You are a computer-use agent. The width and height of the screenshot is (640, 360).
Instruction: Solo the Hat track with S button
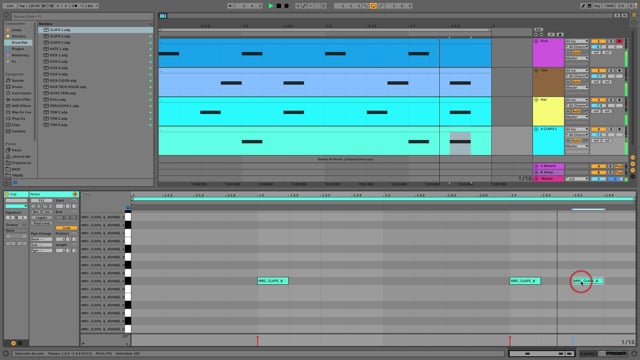(611, 100)
